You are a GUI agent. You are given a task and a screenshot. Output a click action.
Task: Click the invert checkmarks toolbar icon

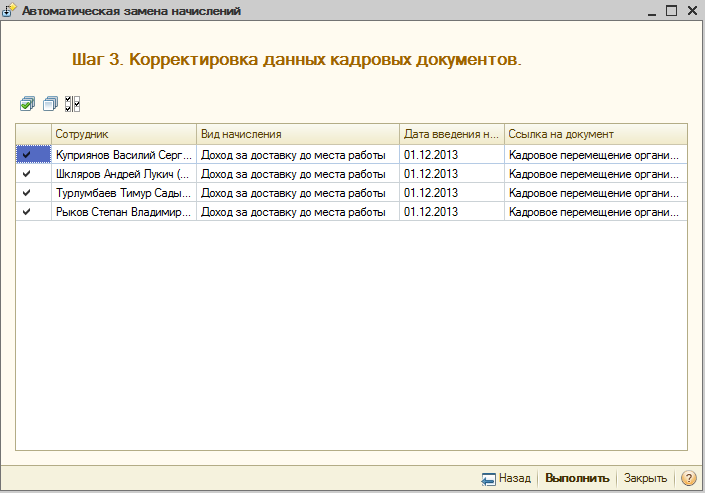click(72, 103)
